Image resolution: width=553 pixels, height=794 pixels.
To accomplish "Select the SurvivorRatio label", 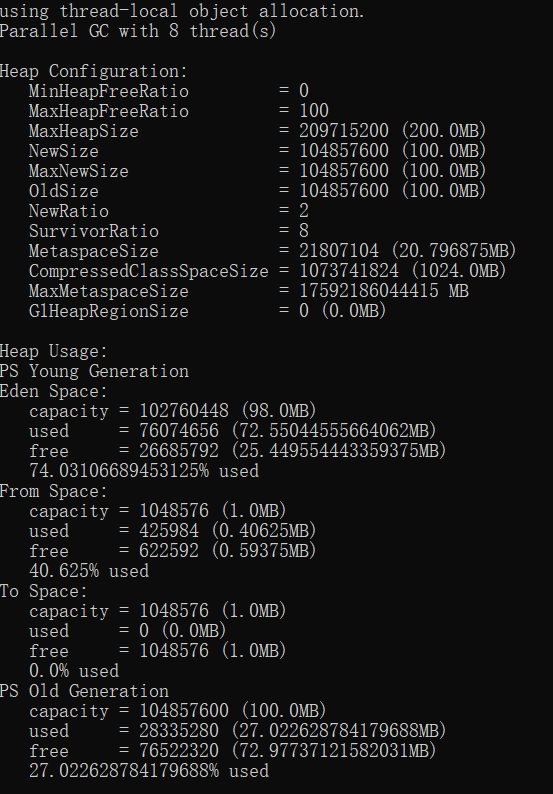I will tap(94, 231).
